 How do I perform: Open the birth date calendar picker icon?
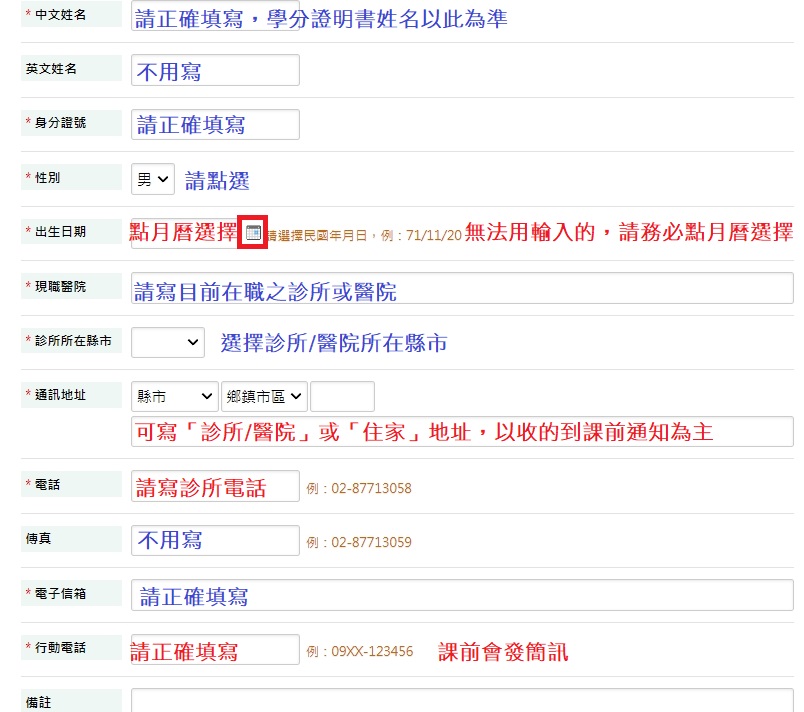tap(253, 233)
